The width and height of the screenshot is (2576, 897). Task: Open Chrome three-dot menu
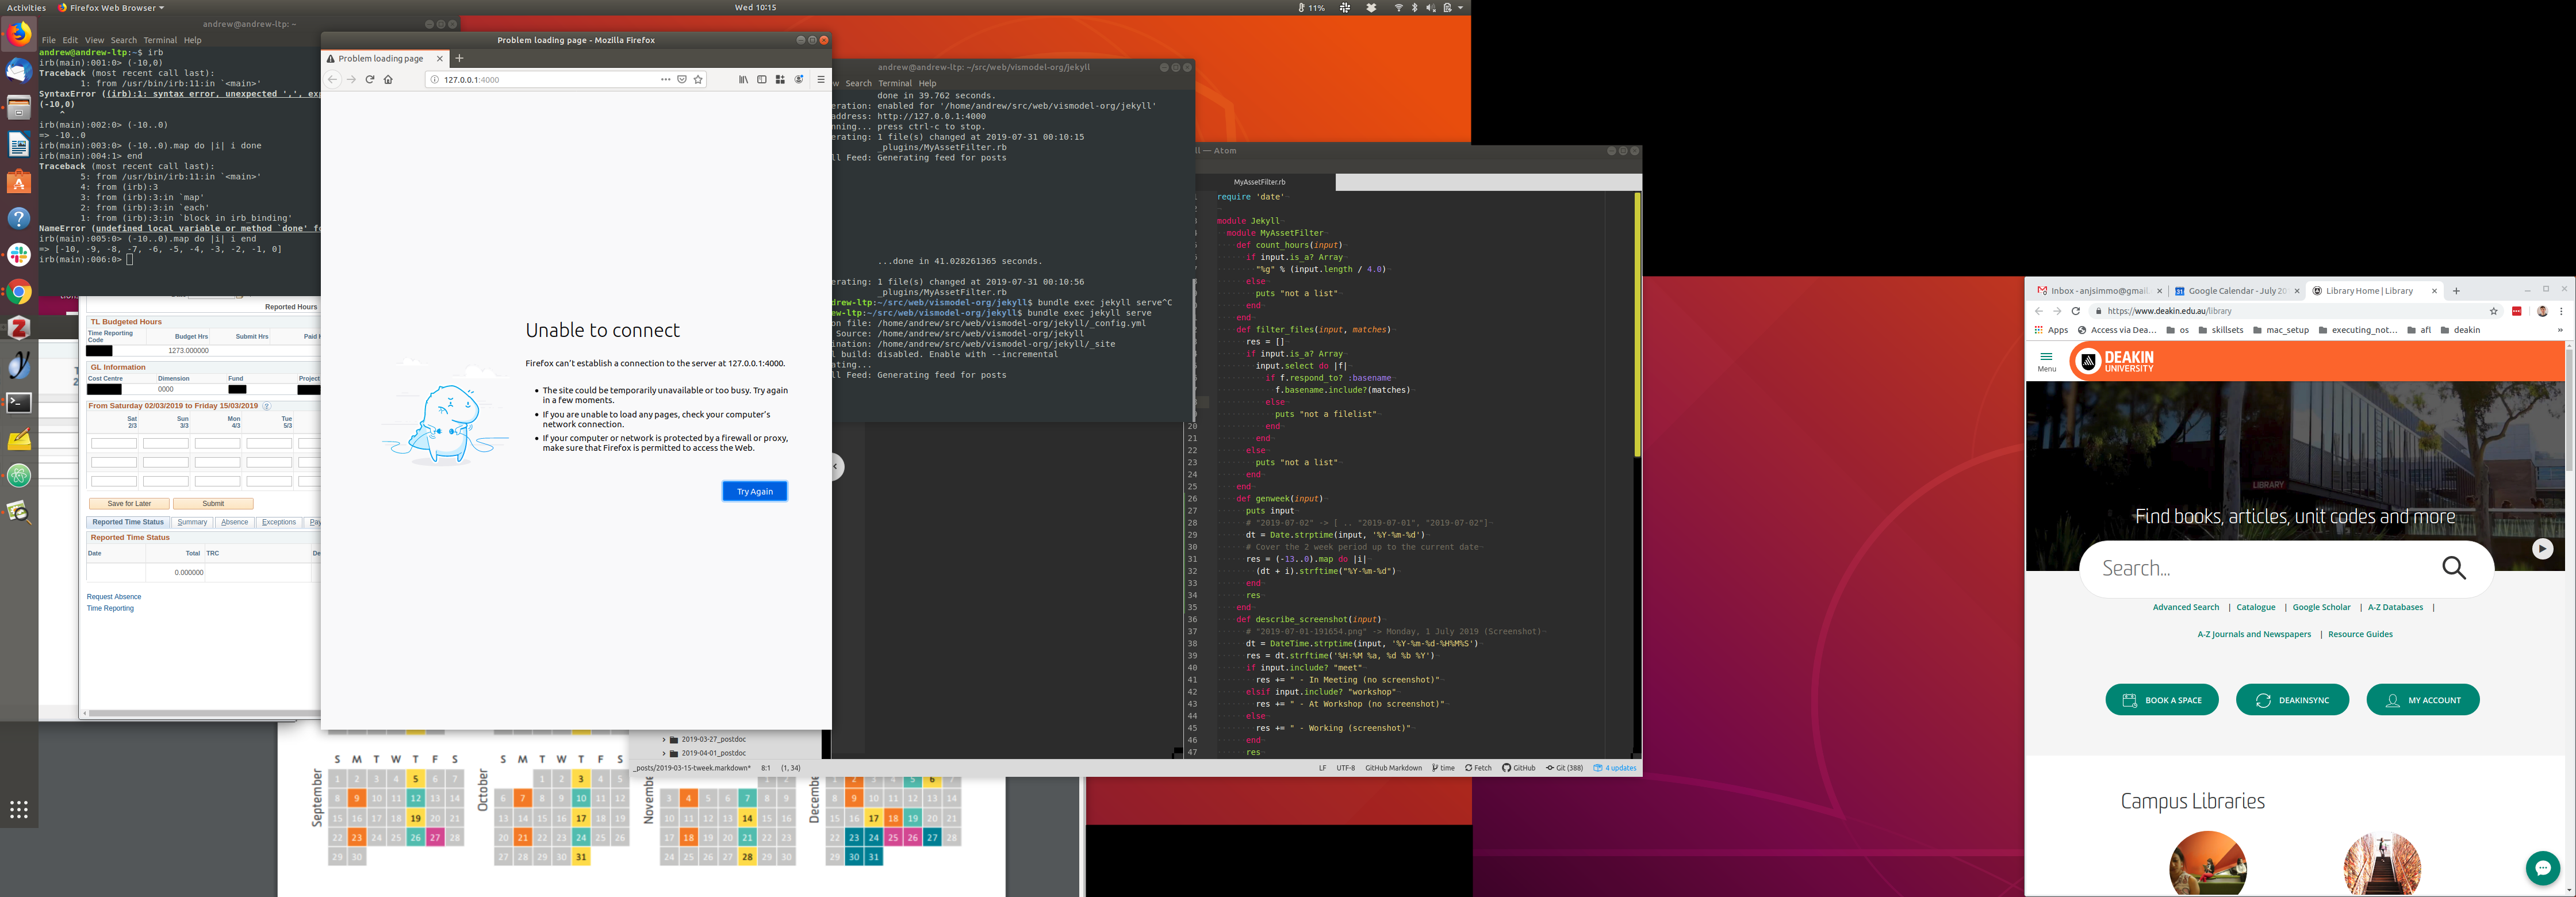tap(2561, 311)
